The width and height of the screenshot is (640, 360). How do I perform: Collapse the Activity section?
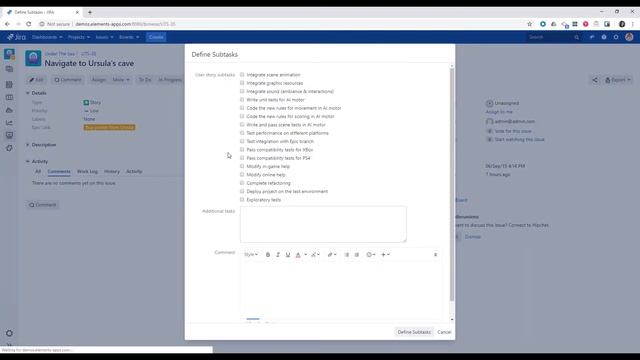point(28,162)
